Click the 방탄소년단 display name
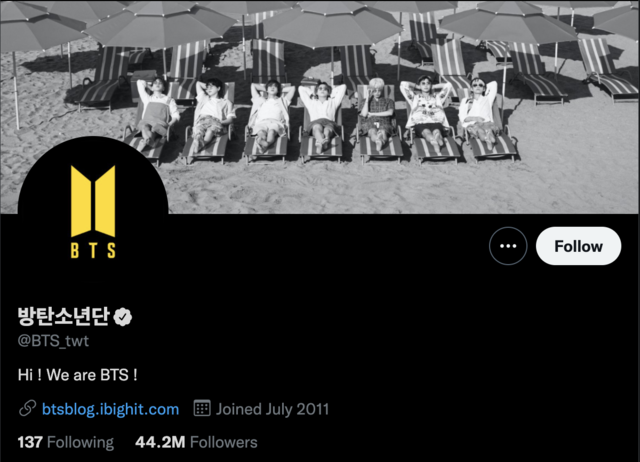The width and height of the screenshot is (640, 462). (x=64, y=316)
